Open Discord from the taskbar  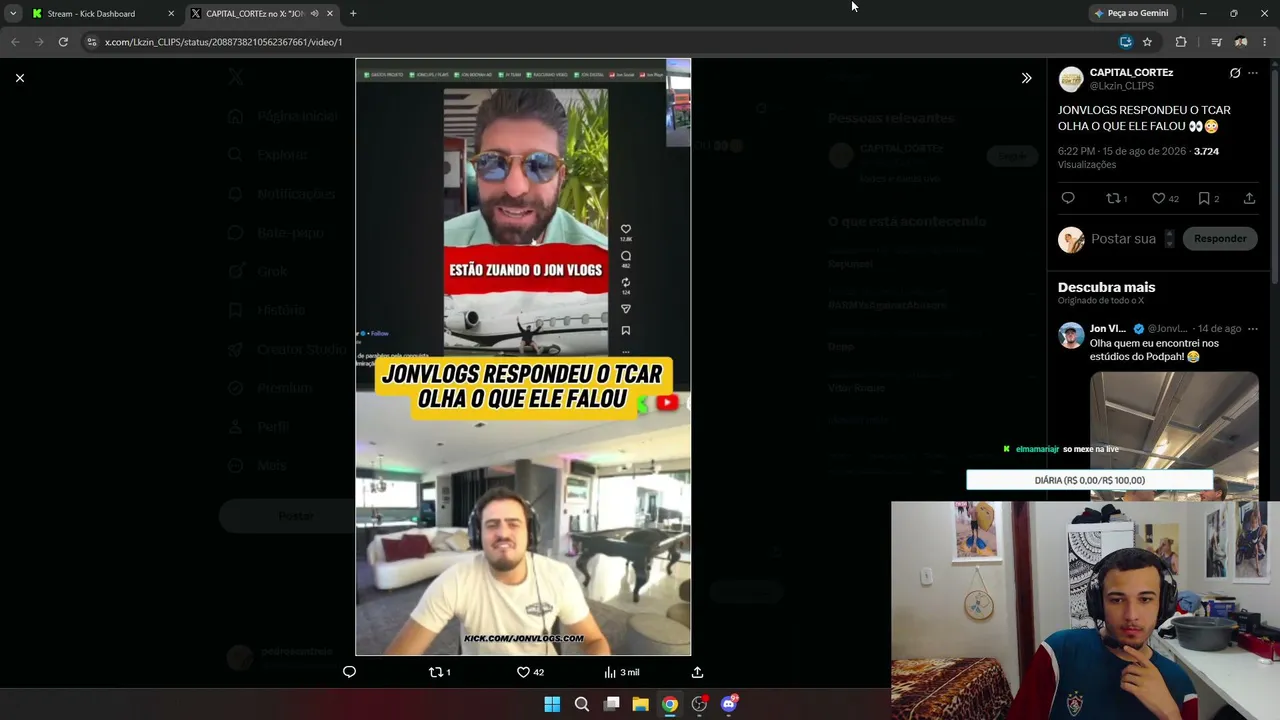(x=729, y=704)
